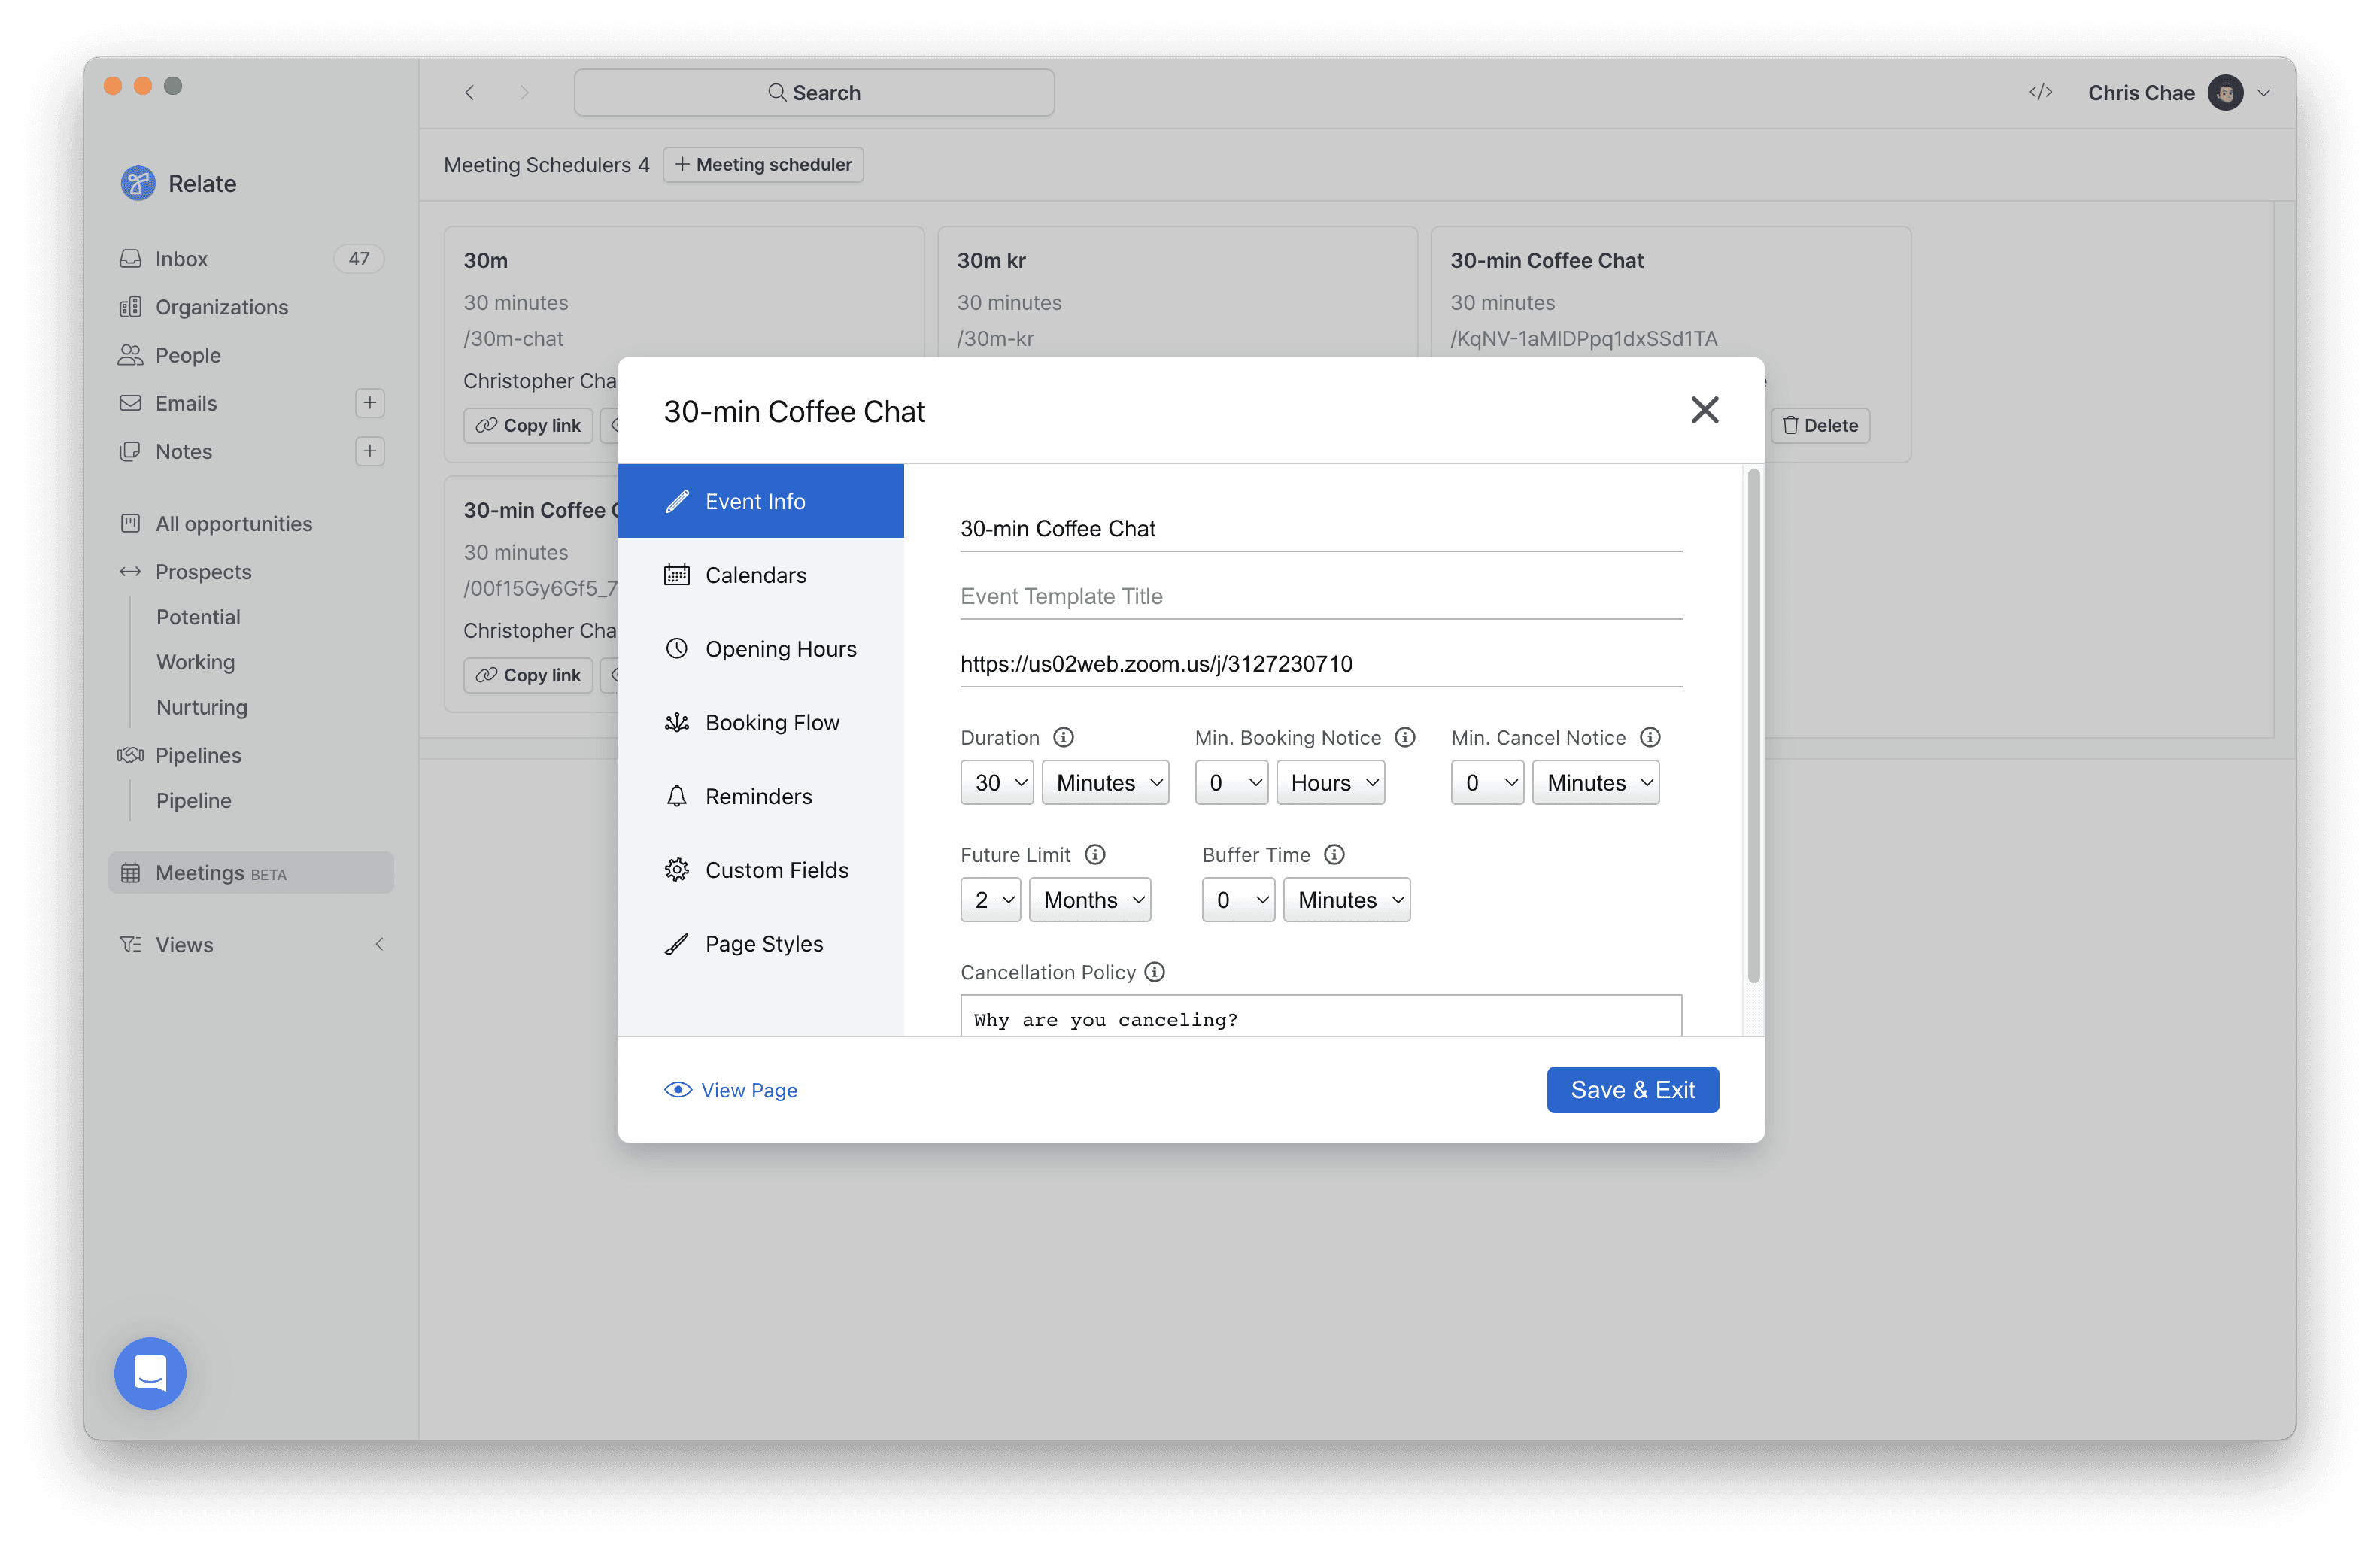
Task: Open the Min. Booking Notice Hours dropdown
Action: coord(1330,782)
